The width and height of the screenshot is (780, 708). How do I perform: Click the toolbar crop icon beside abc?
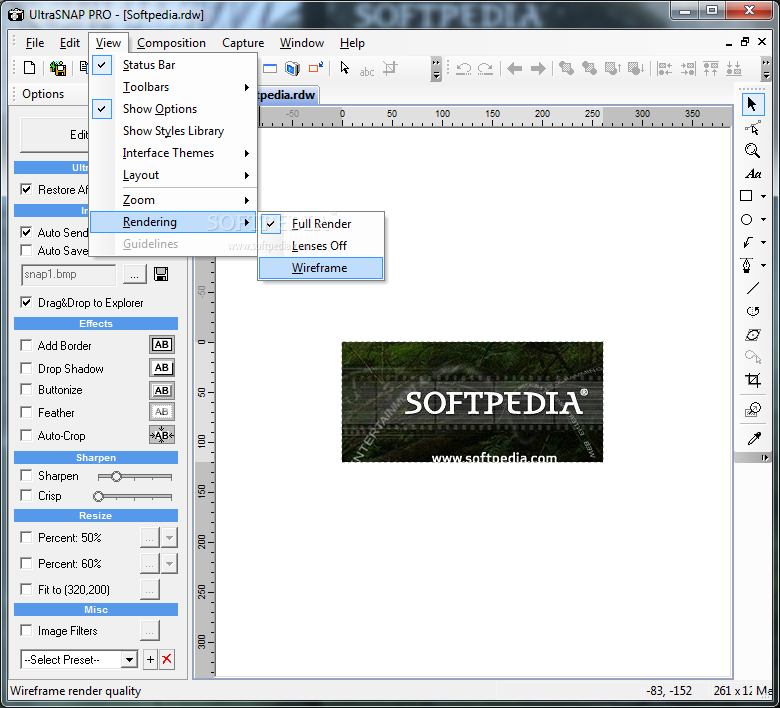(x=390, y=68)
